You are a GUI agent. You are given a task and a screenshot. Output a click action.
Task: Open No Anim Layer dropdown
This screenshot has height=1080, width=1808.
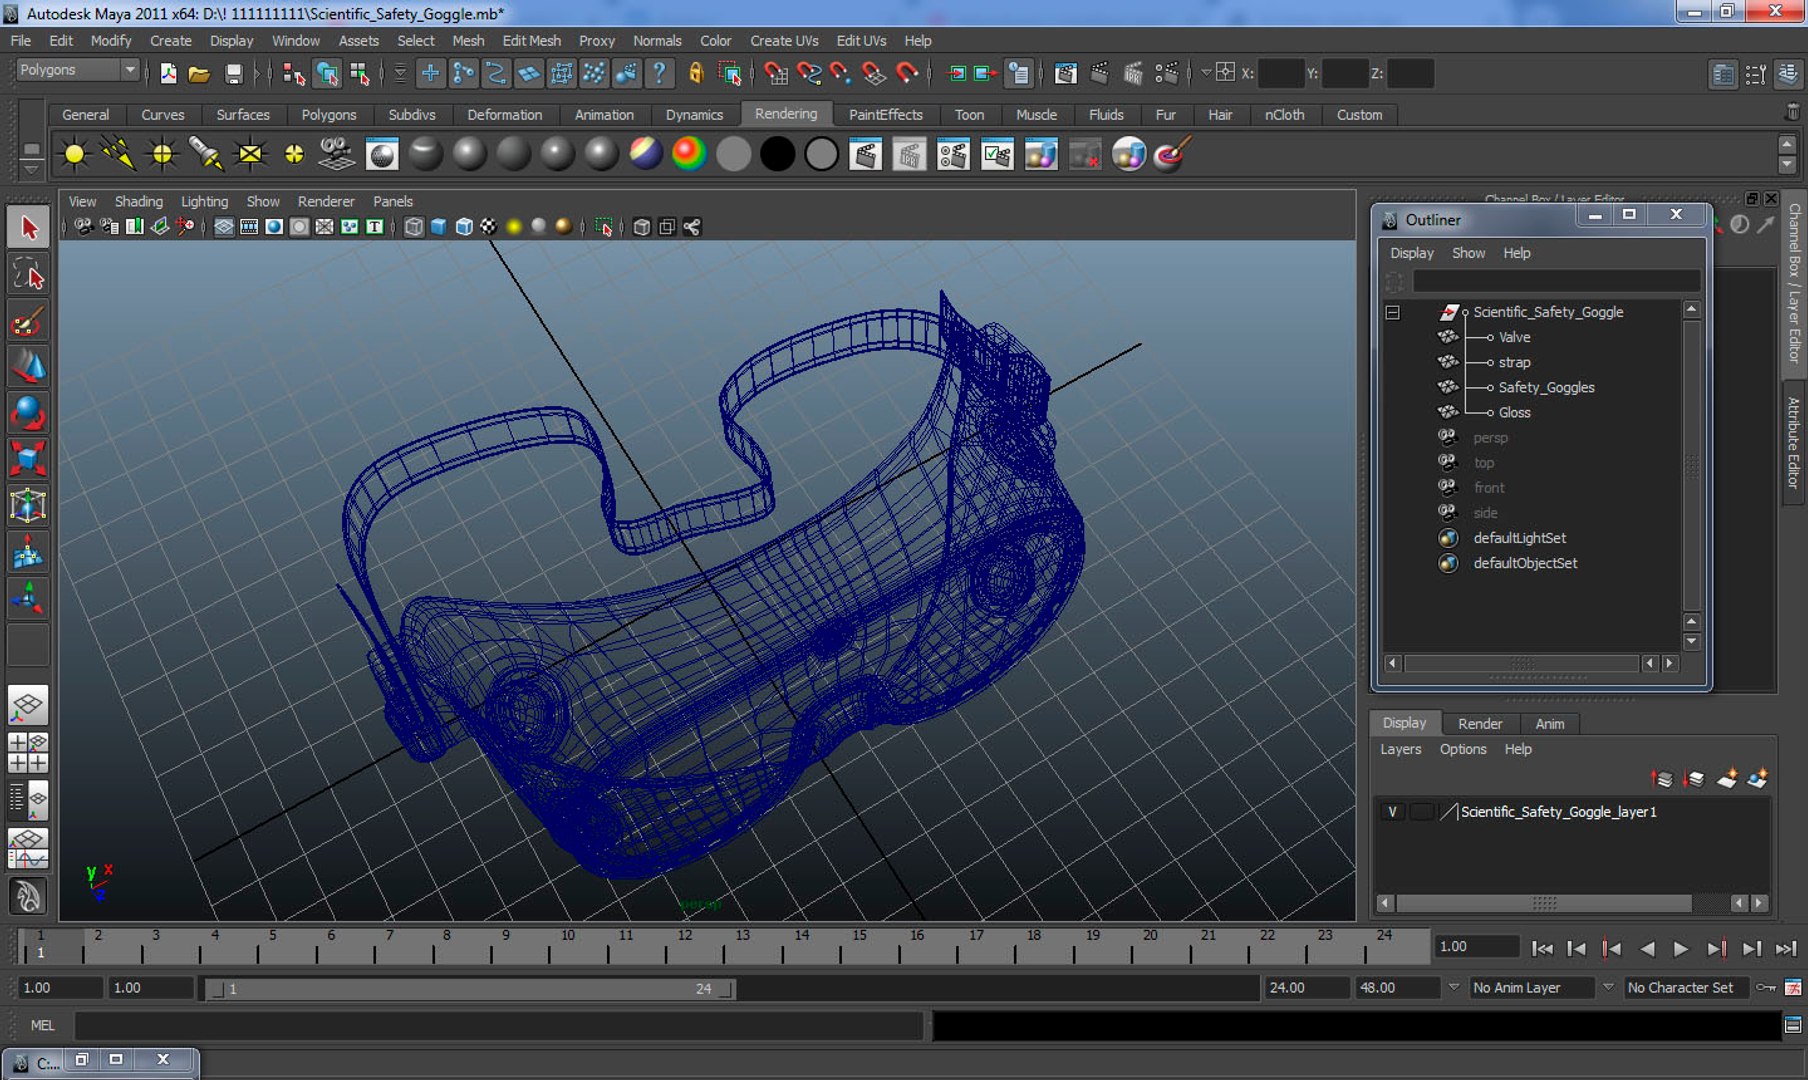pos(1533,988)
